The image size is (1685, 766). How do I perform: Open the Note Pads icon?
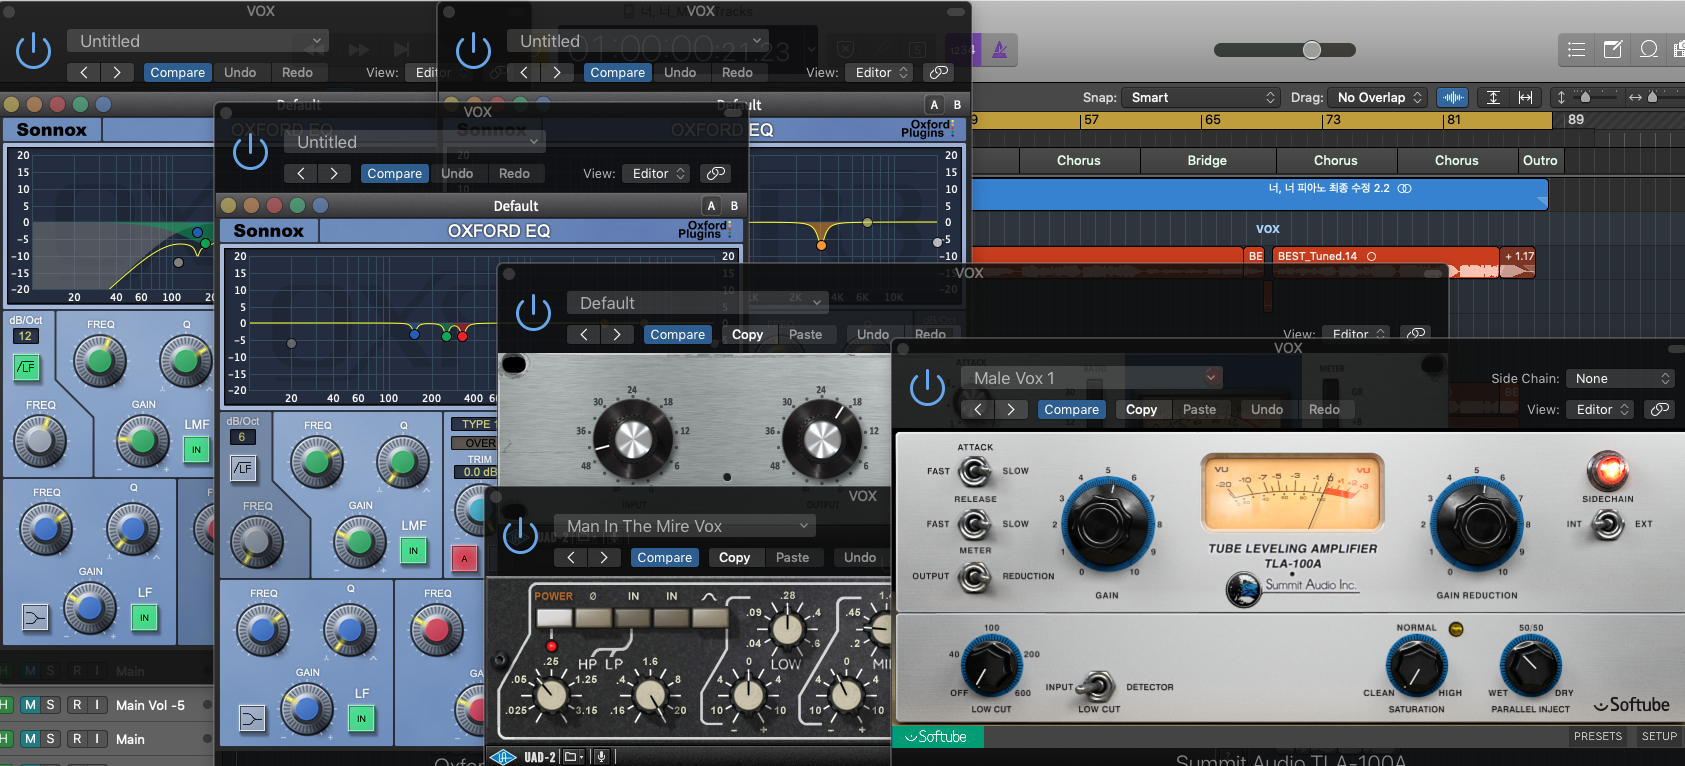pyautogui.click(x=1613, y=49)
